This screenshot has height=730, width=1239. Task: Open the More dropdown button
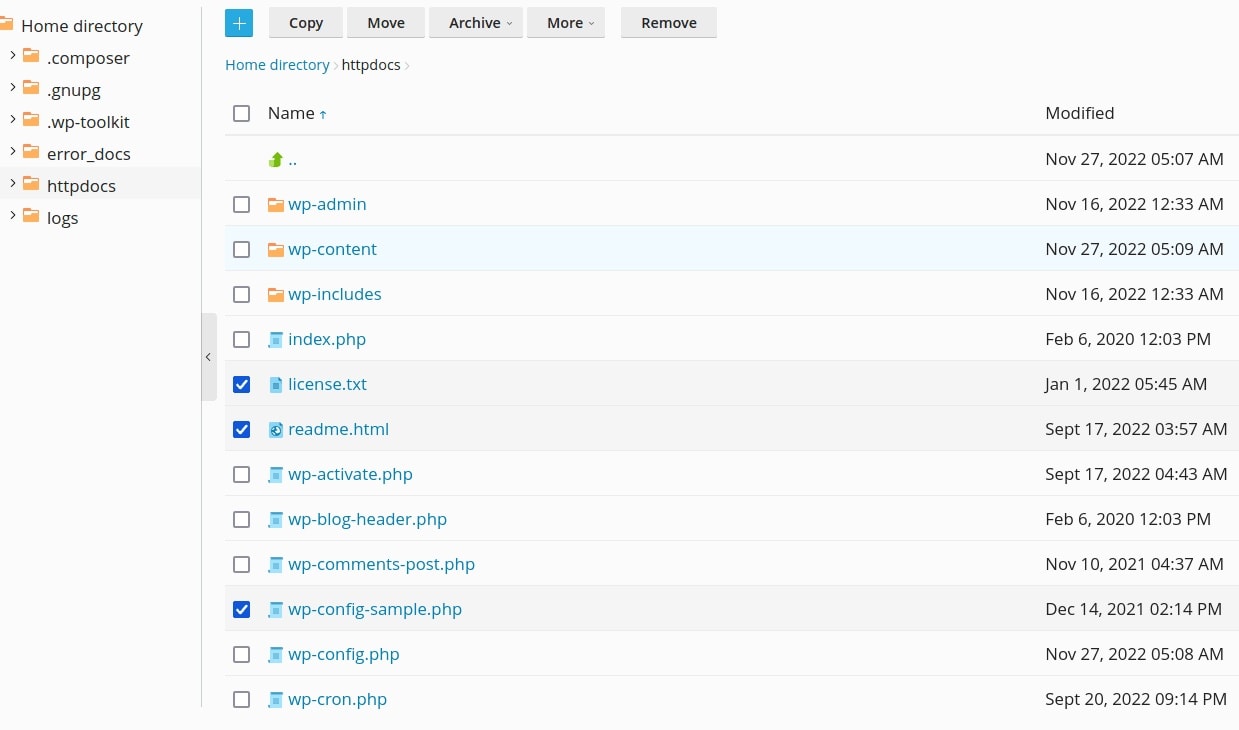566,23
